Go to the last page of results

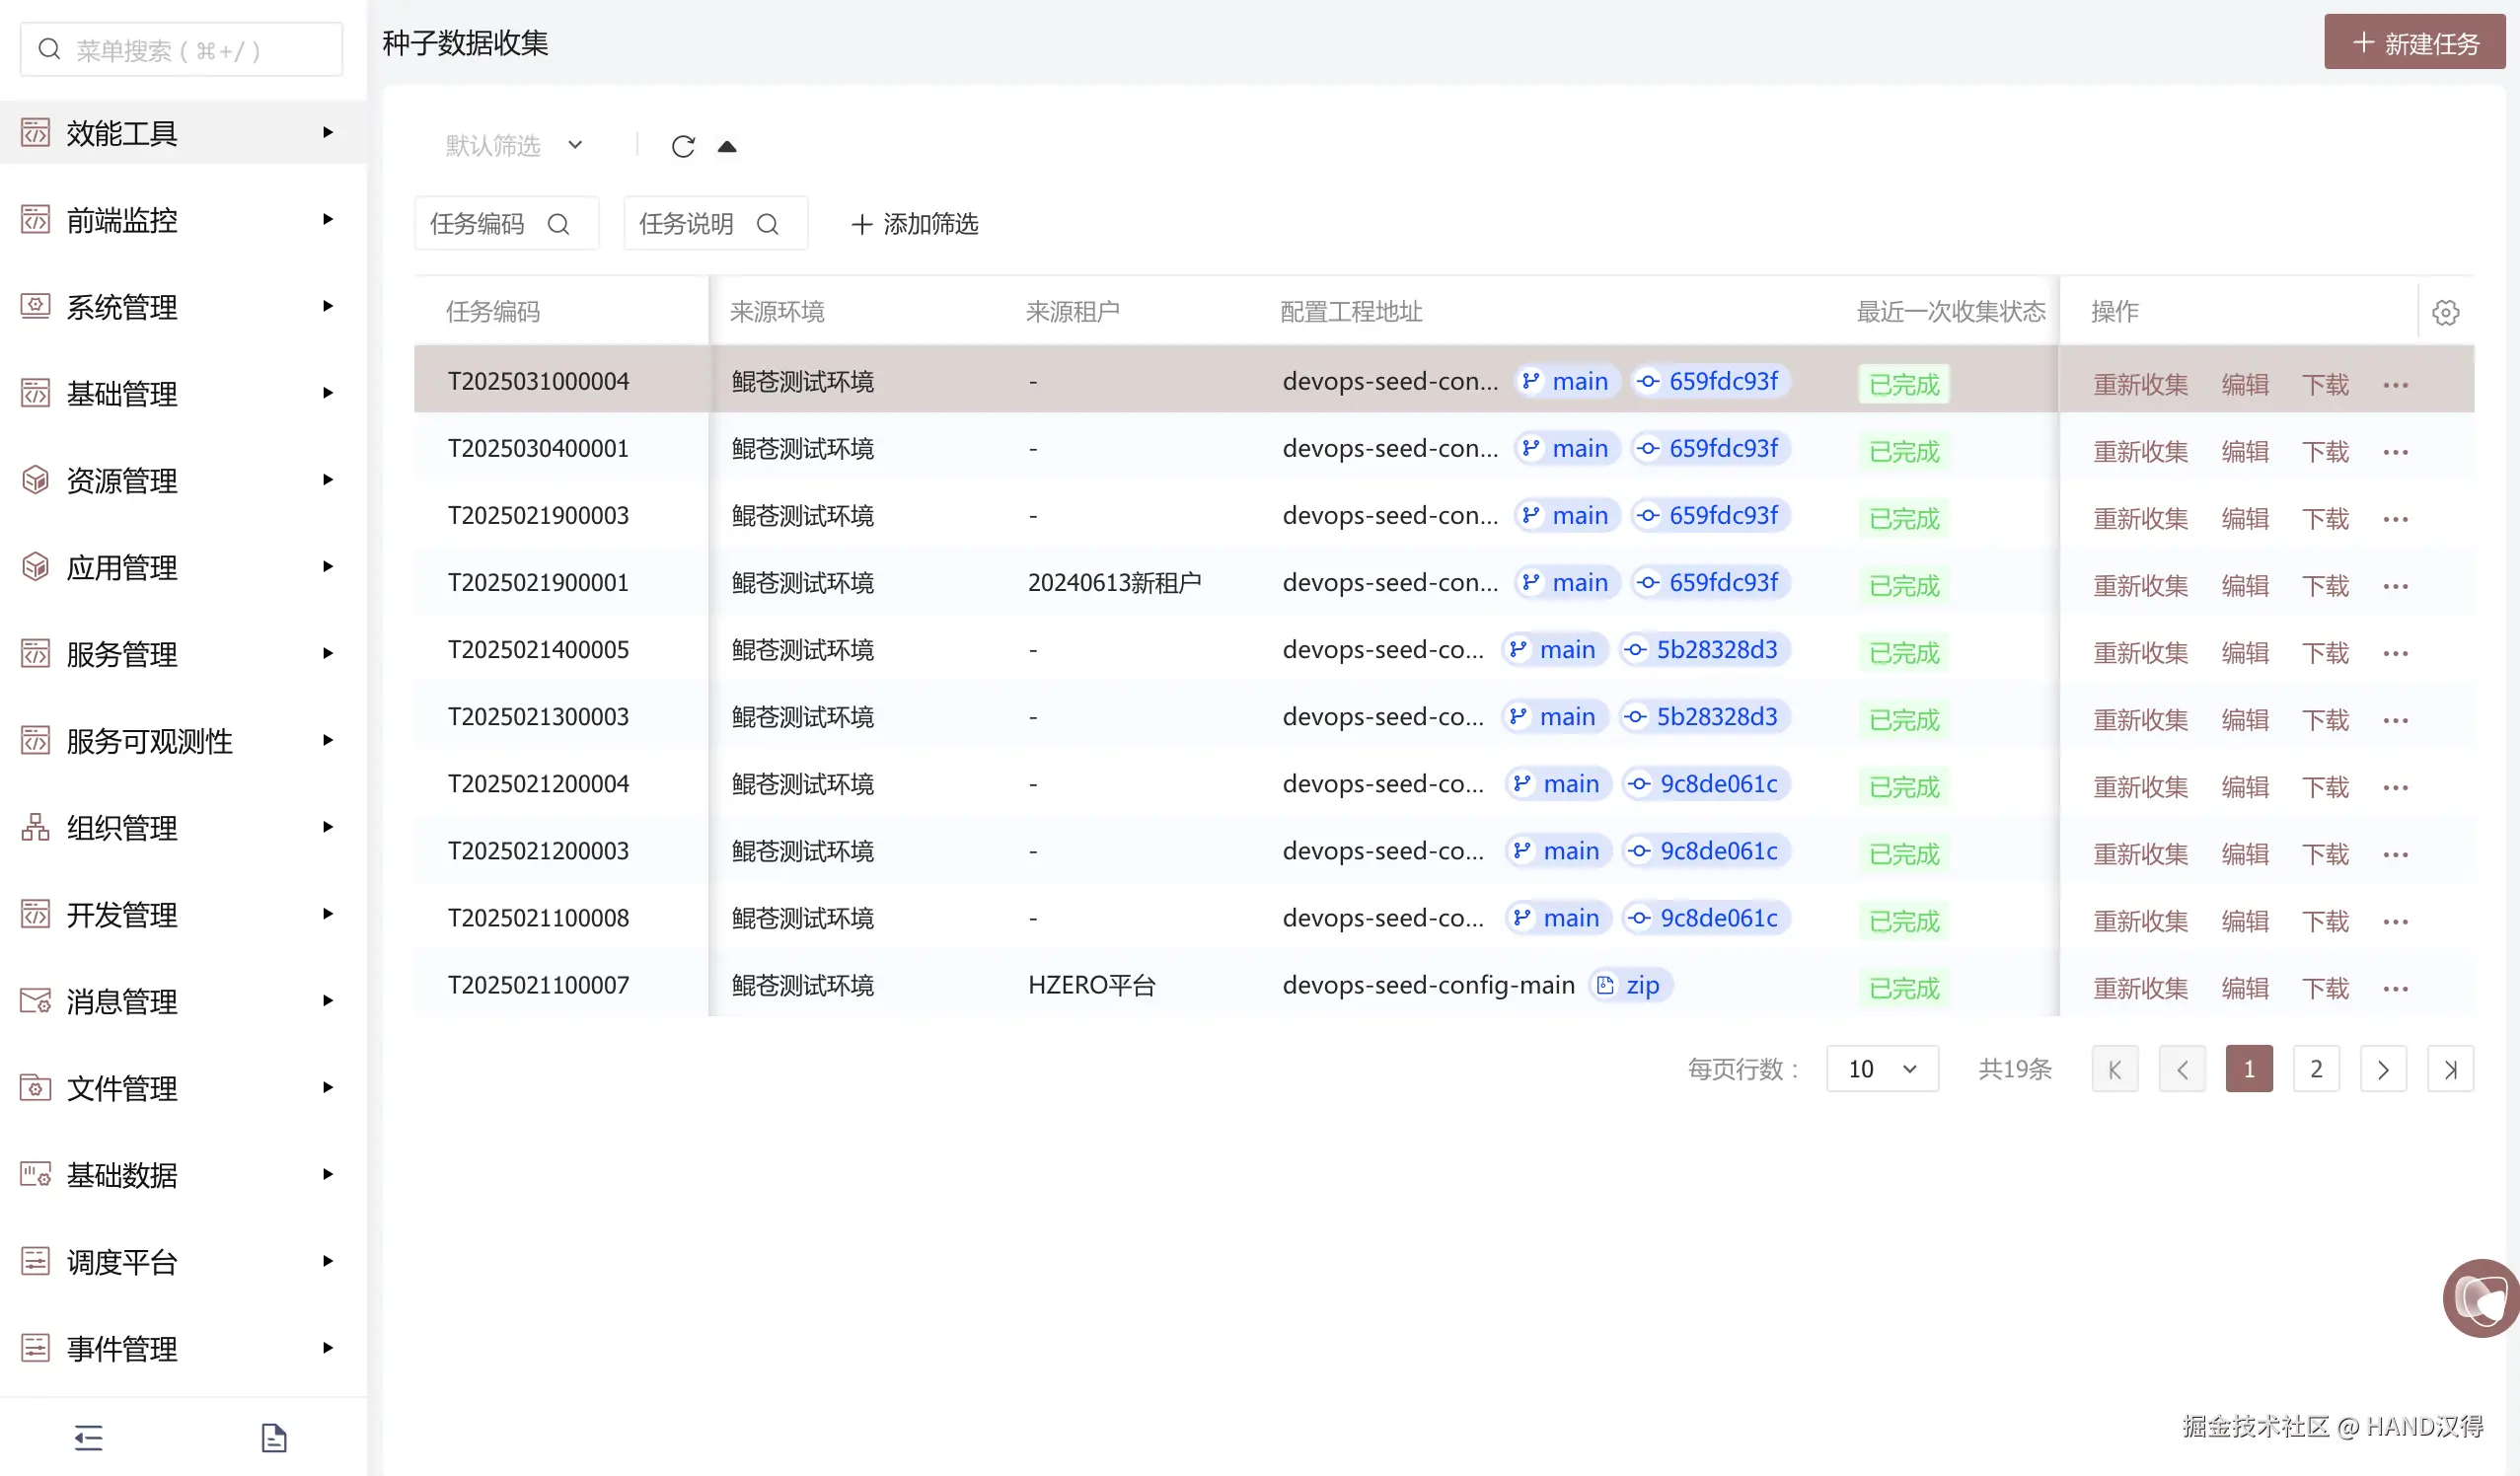click(x=2450, y=1069)
